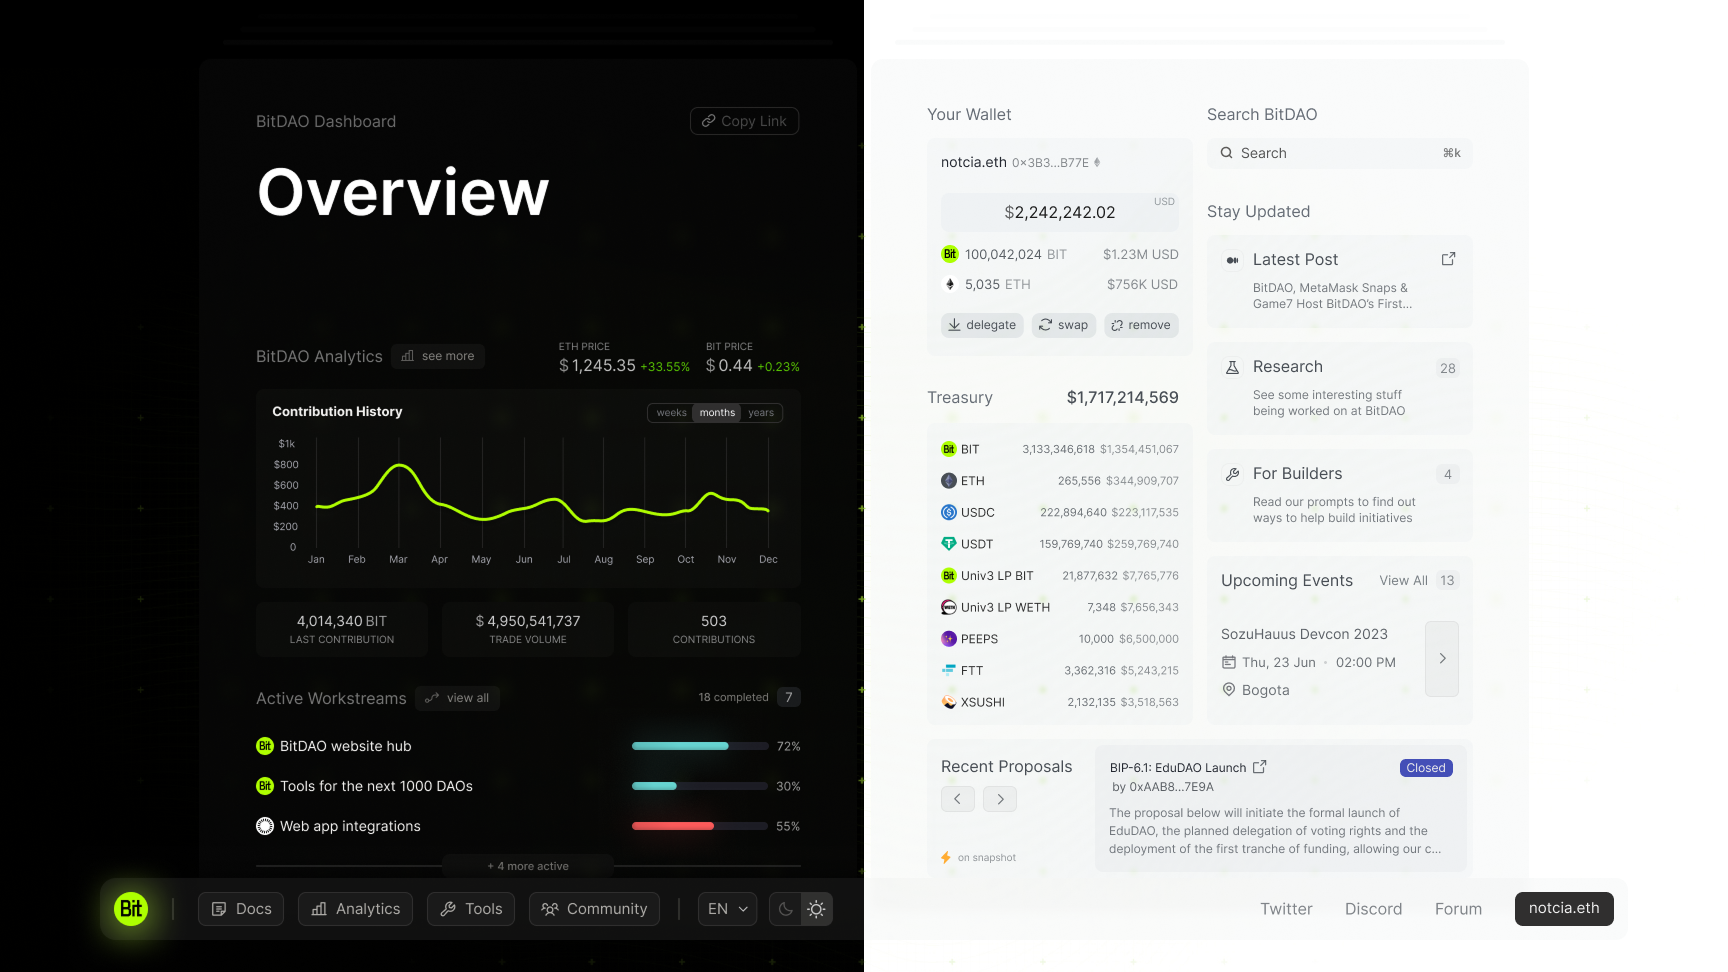Click the Copy Link button

click(x=744, y=121)
